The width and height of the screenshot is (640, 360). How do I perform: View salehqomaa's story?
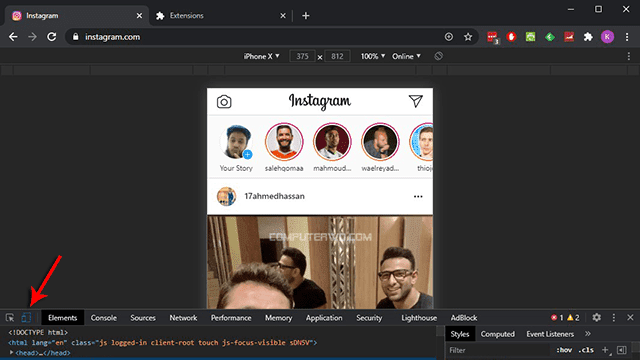(x=284, y=142)
